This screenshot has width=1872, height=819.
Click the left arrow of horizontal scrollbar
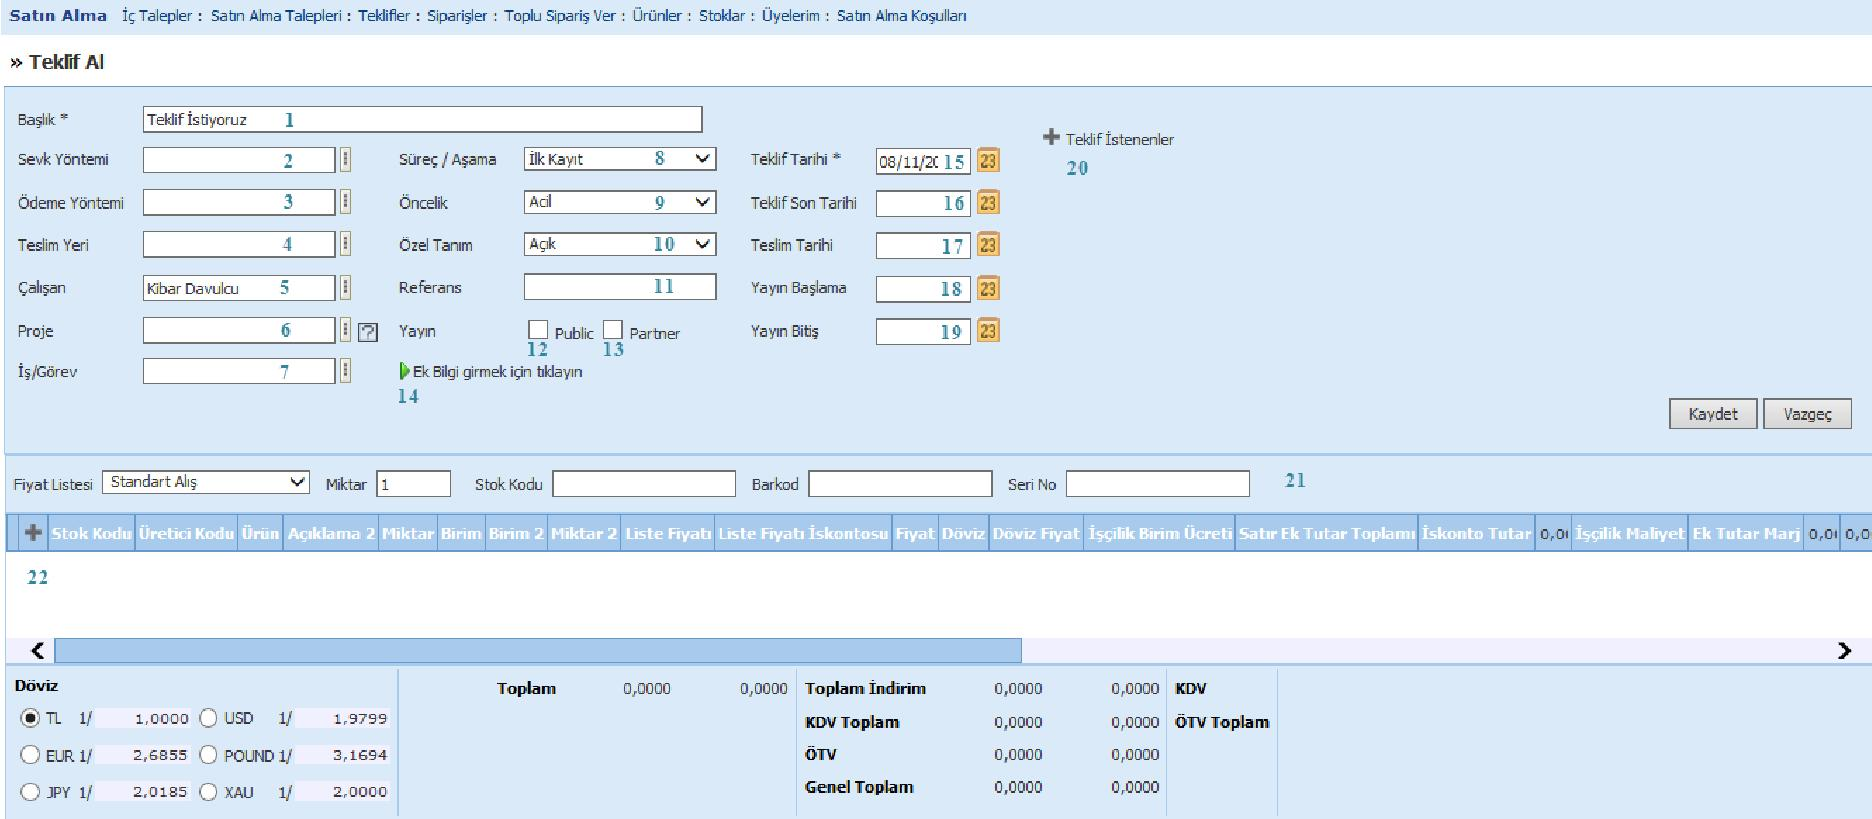37,651
